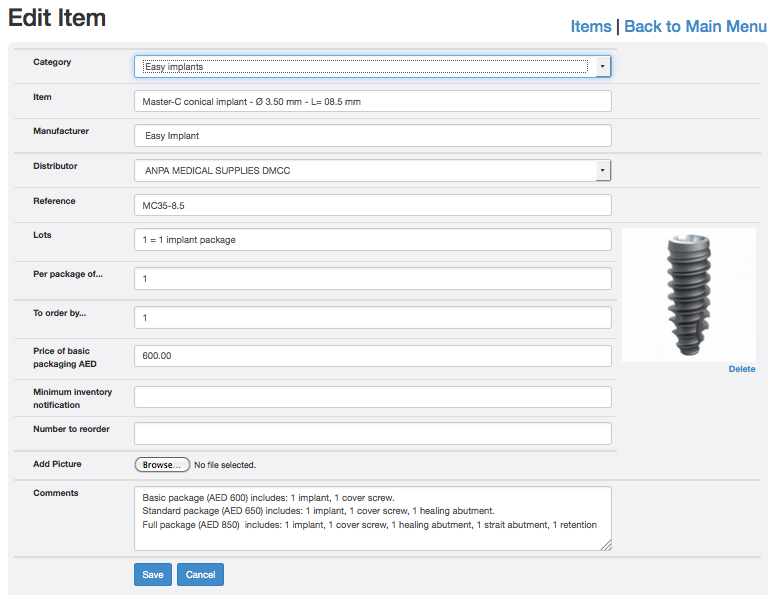Grab the Comments box resize handle
The height and width of the screenshot is (595, 775).
605,545
